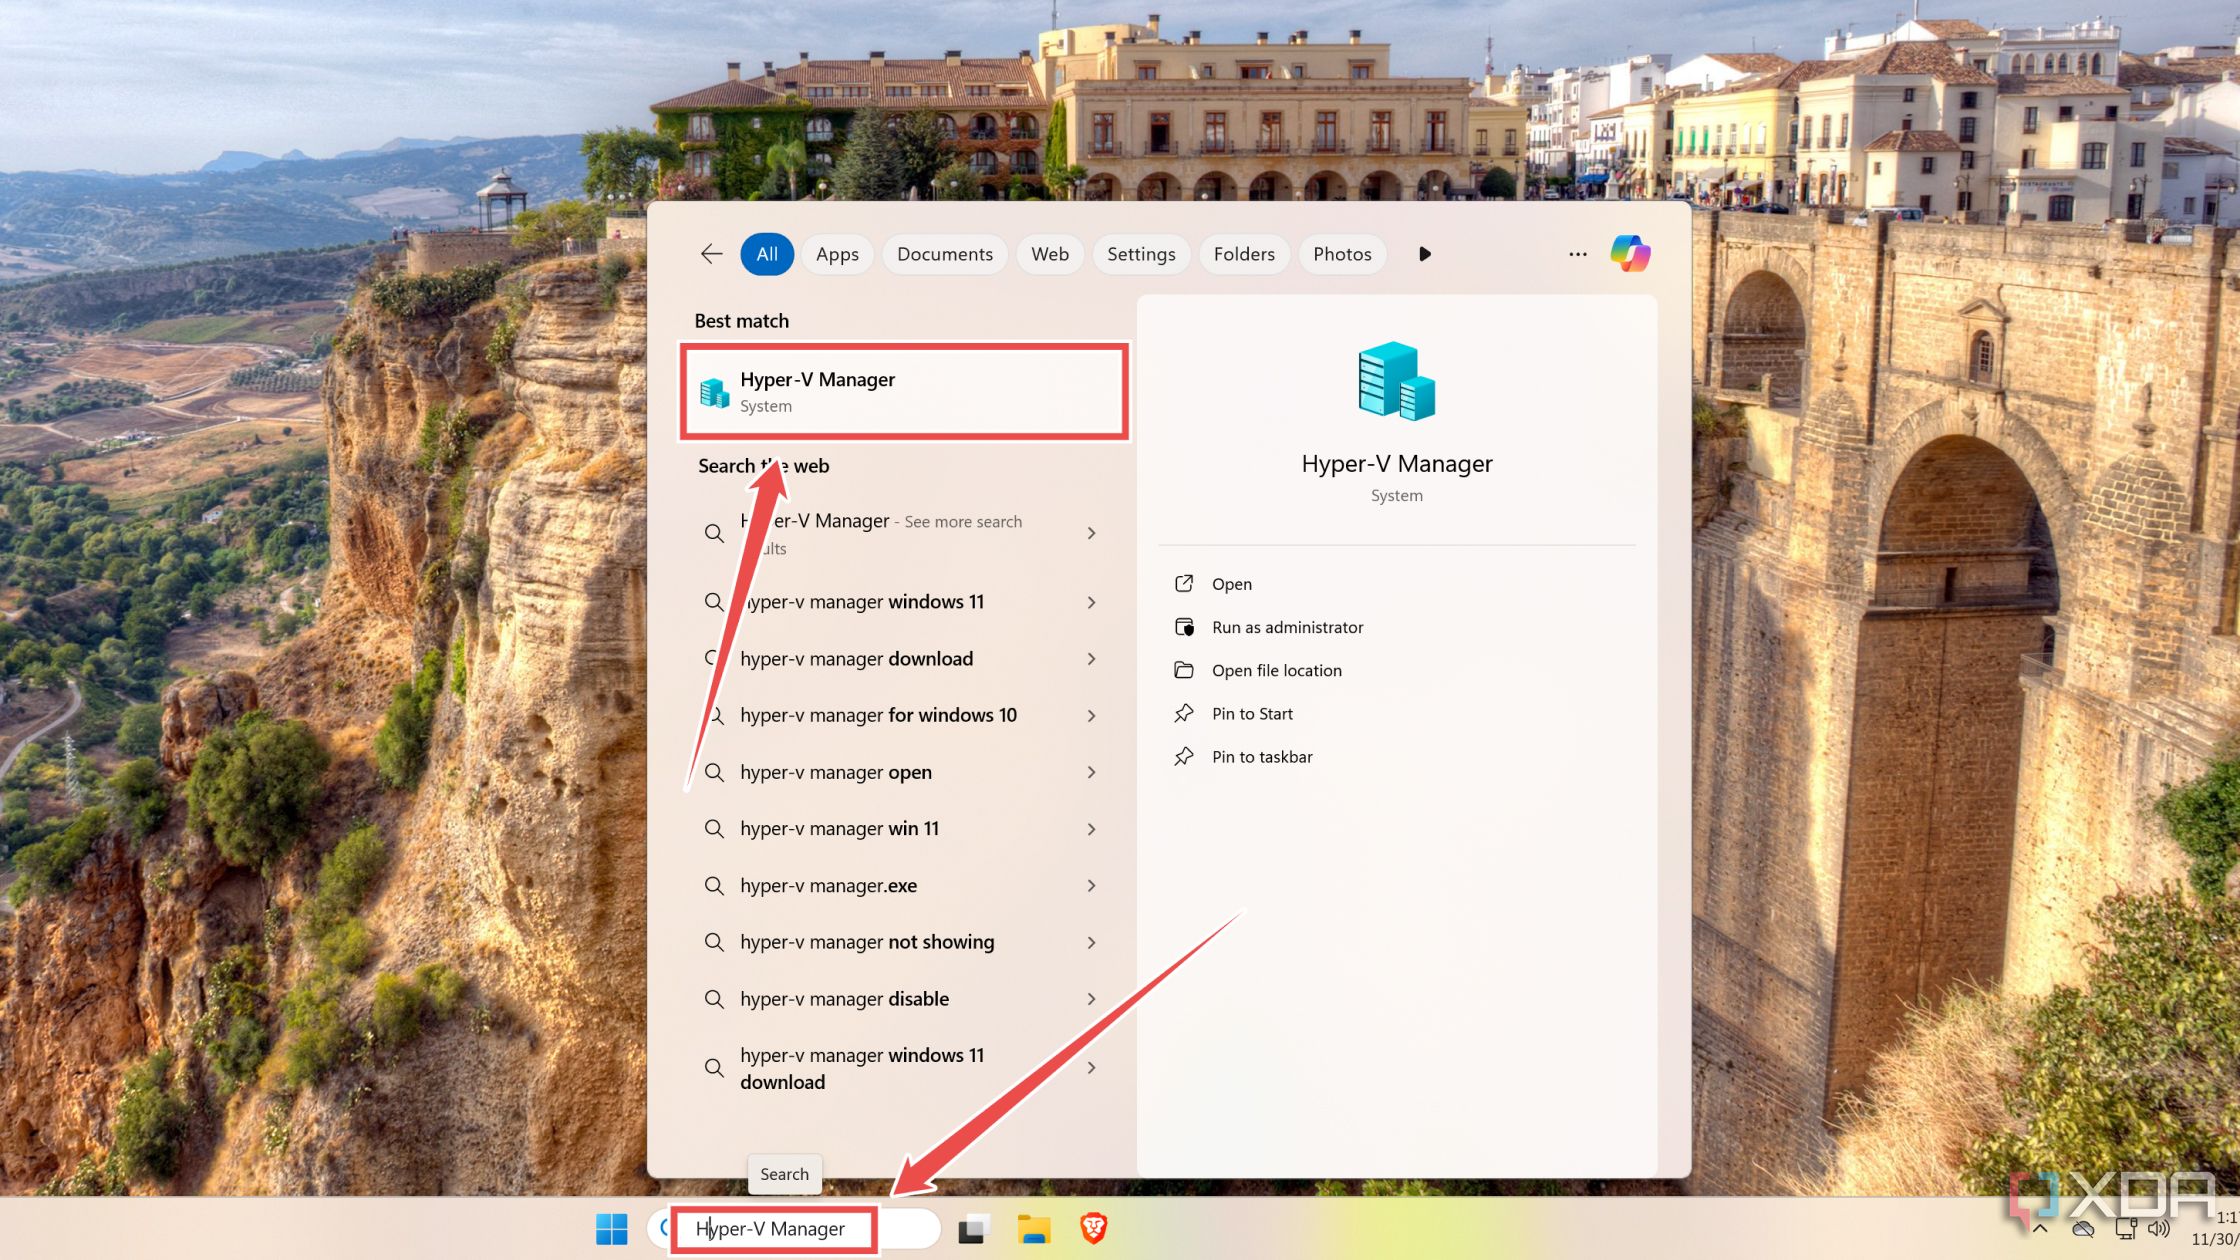Expand 'hyper-v manager disable' suggestion chevron
This screenshot has width=2240, height=1260.
(1091, 999)
